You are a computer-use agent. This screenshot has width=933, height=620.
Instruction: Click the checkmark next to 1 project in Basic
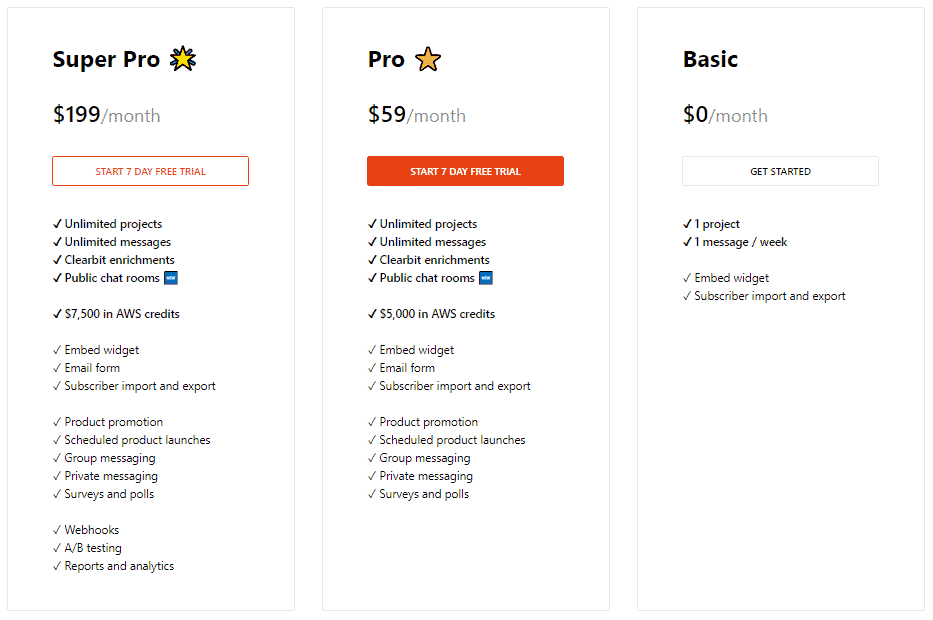click(687, 223)
